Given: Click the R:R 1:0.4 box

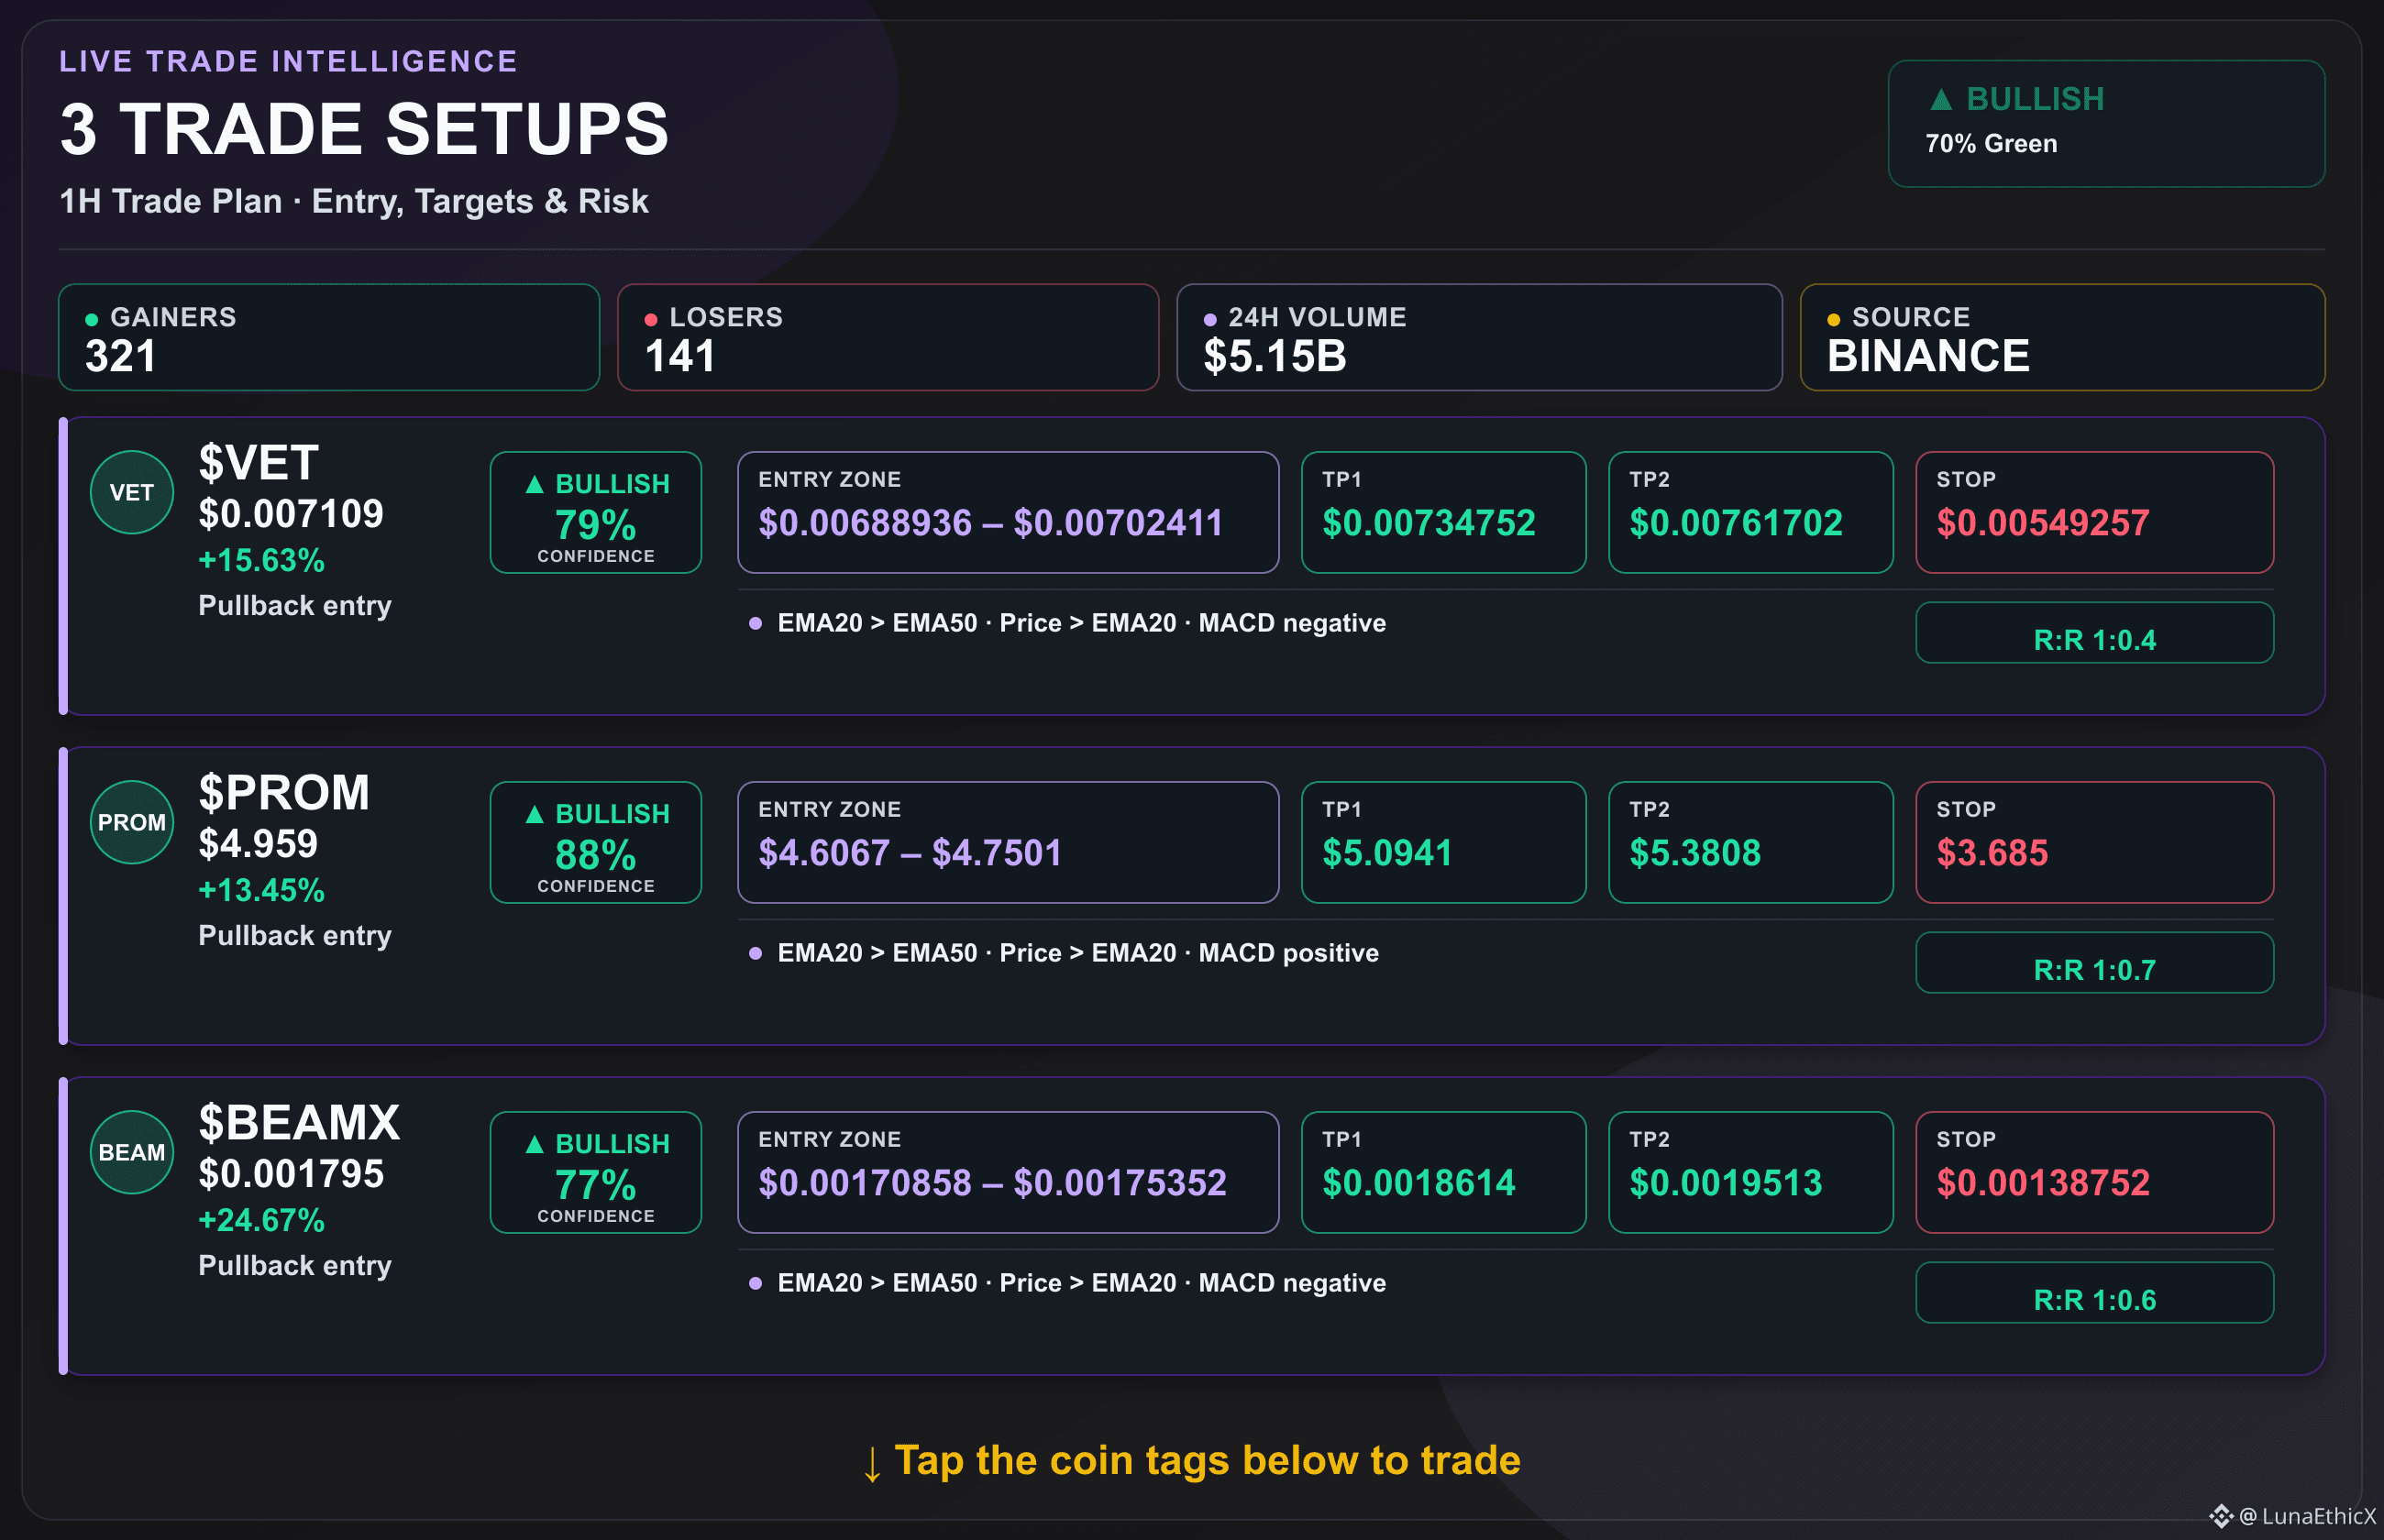Looking at the screenshot, I should coord(2094,632).
